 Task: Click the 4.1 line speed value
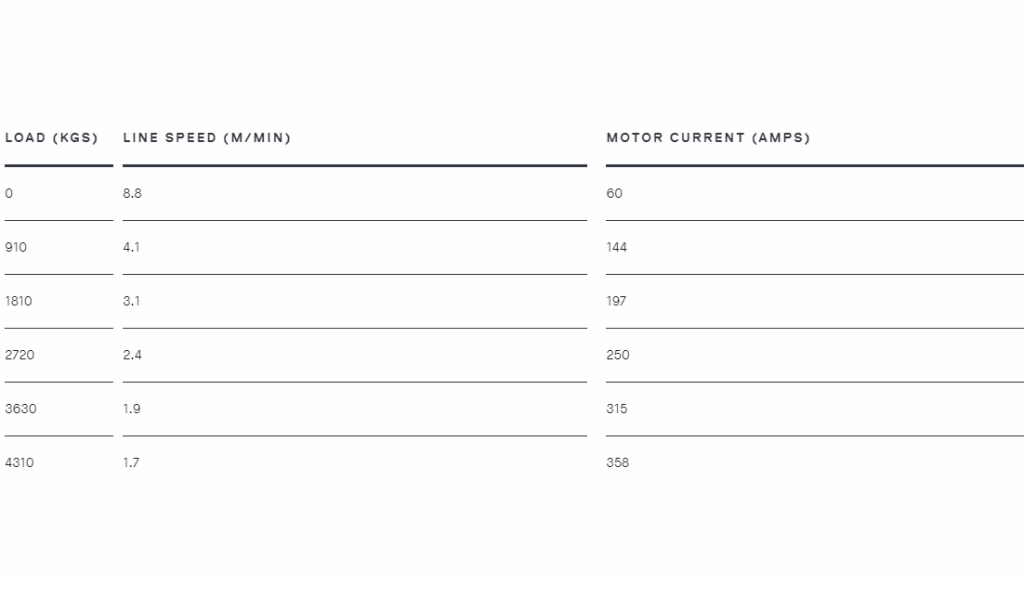click(131, 247)
